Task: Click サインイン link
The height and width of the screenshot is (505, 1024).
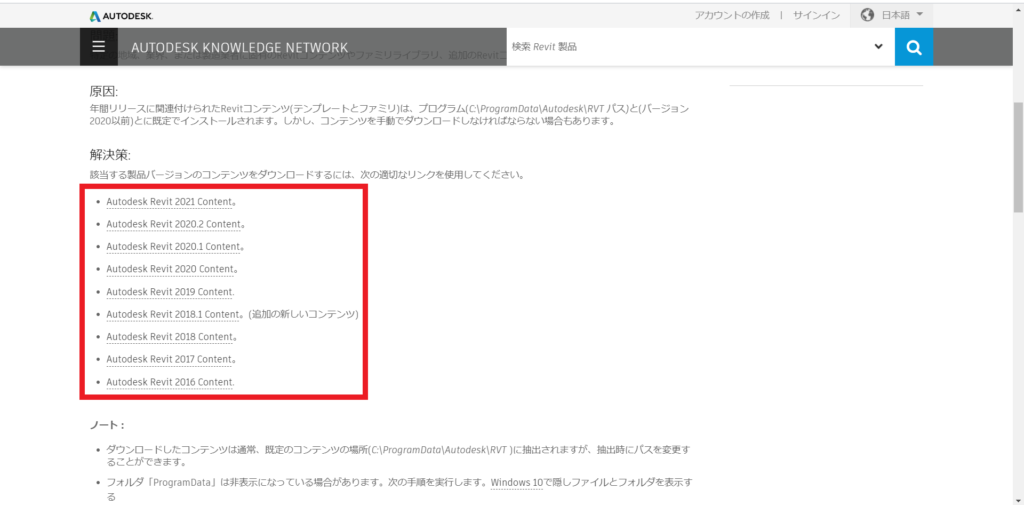Action: point(816,15)
